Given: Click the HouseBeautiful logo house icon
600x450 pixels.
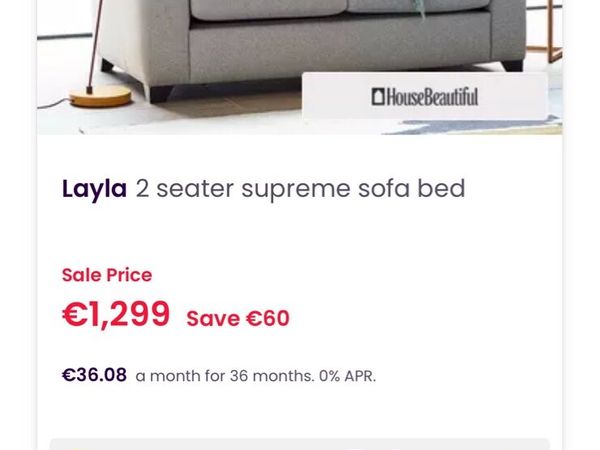Looking at the screenshot, I should click(x=378, y=97).
